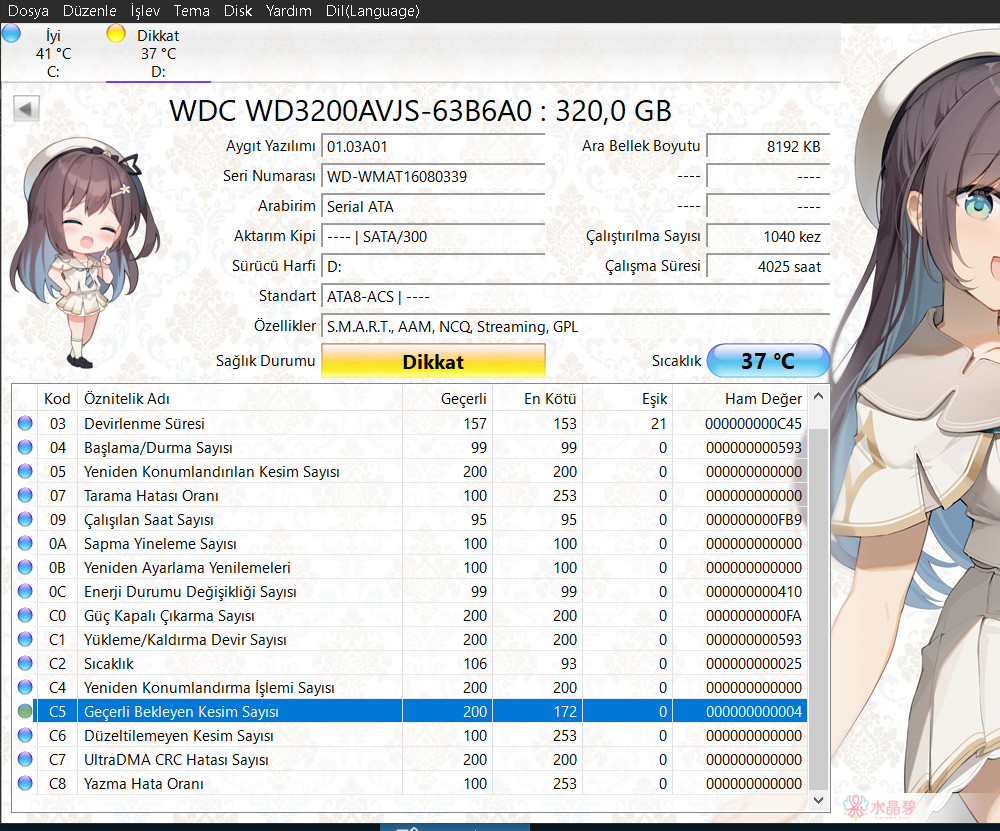Click the Öznitelik Adı column header
Image resolution: width=1000 pixels, height=831 pixels.
point(240,399)
